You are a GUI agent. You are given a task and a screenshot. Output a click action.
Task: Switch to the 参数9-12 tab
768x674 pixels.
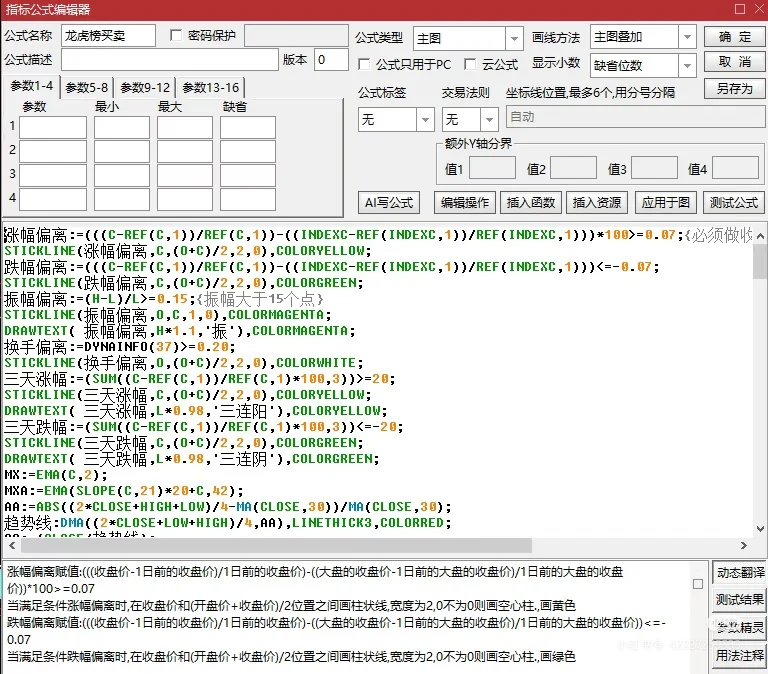click(145, 88)
